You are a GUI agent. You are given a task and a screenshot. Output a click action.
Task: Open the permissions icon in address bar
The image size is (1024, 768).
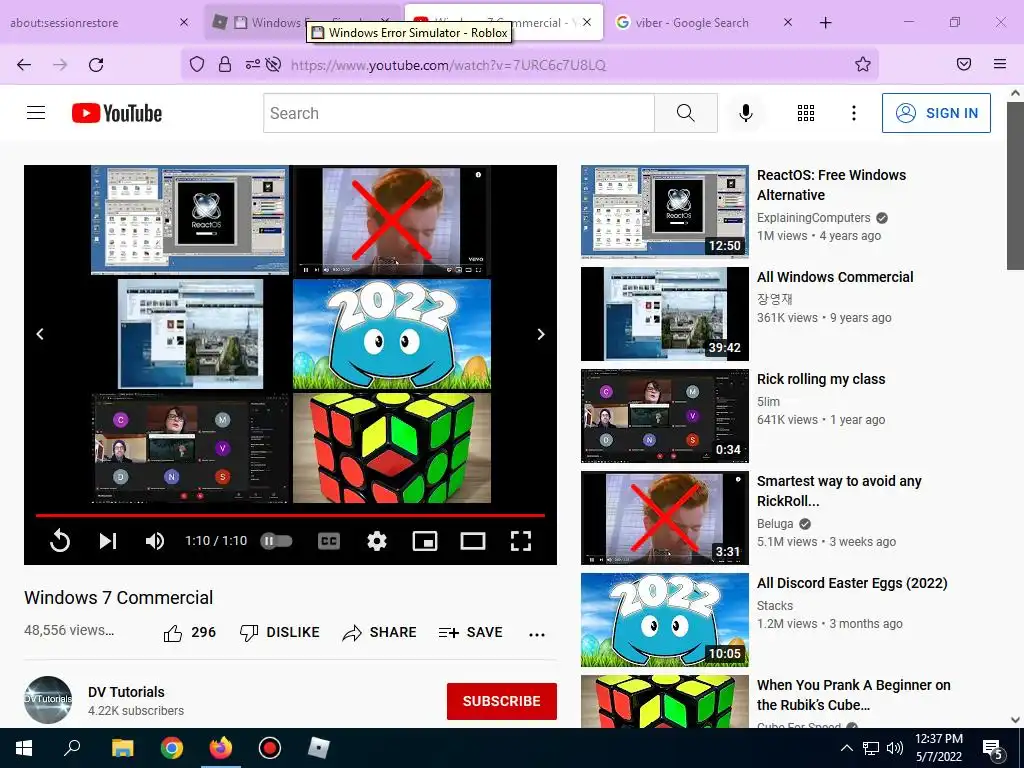point(253,64)
